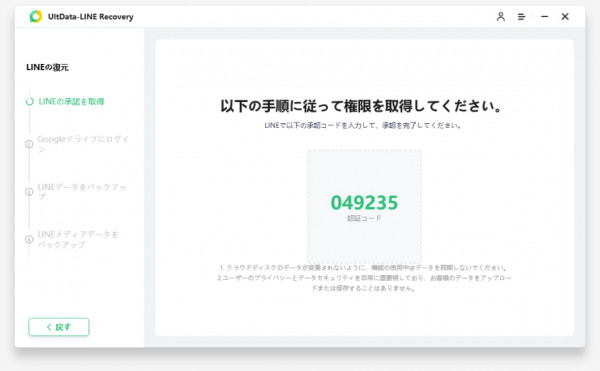Click the step 2 circle icon
The height and width of the screenshot is (371, 600).
click(29, 144)
